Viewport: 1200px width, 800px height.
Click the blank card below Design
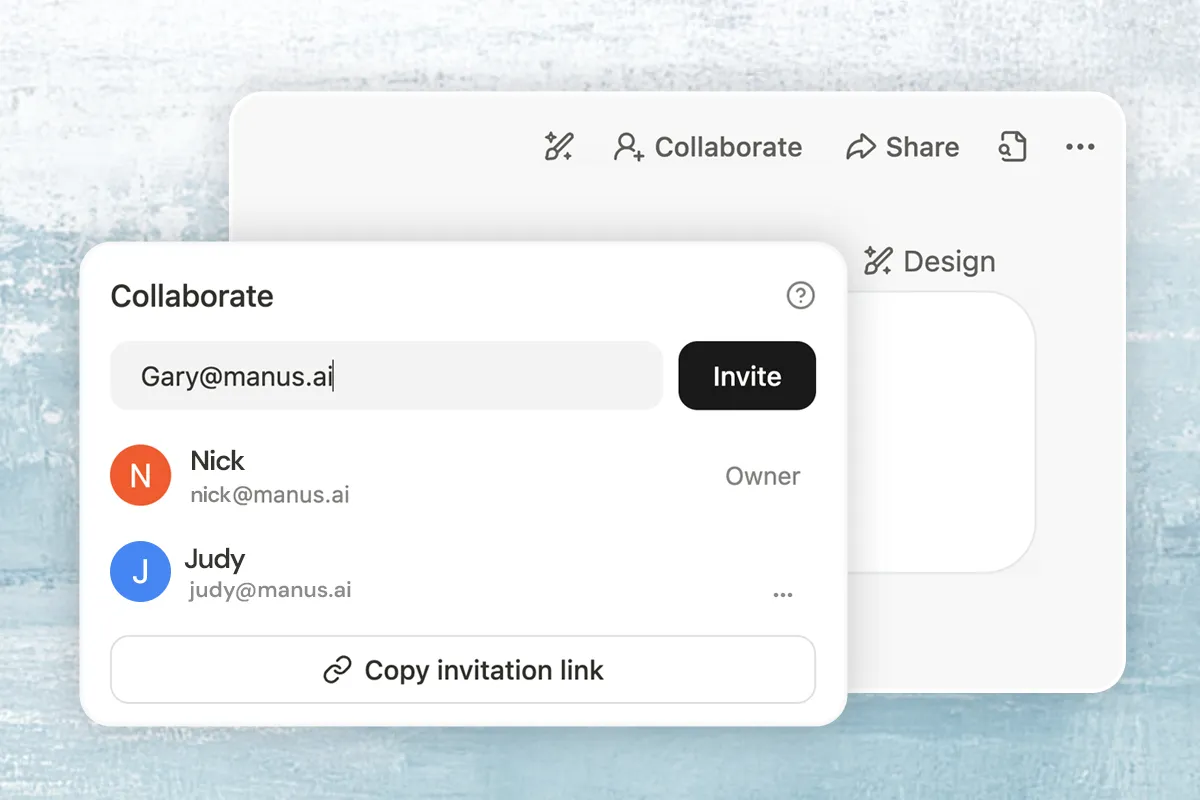[x=940, y=430]
